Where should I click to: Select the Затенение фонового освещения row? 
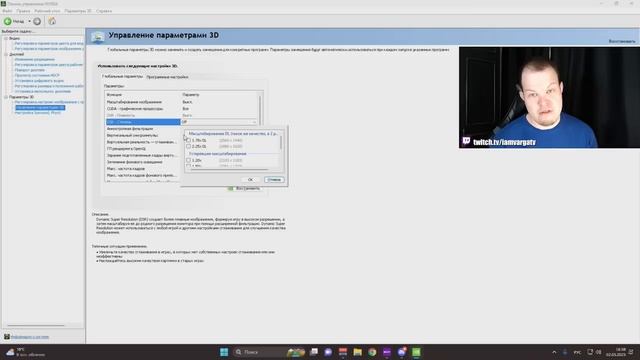coord(143,162)
